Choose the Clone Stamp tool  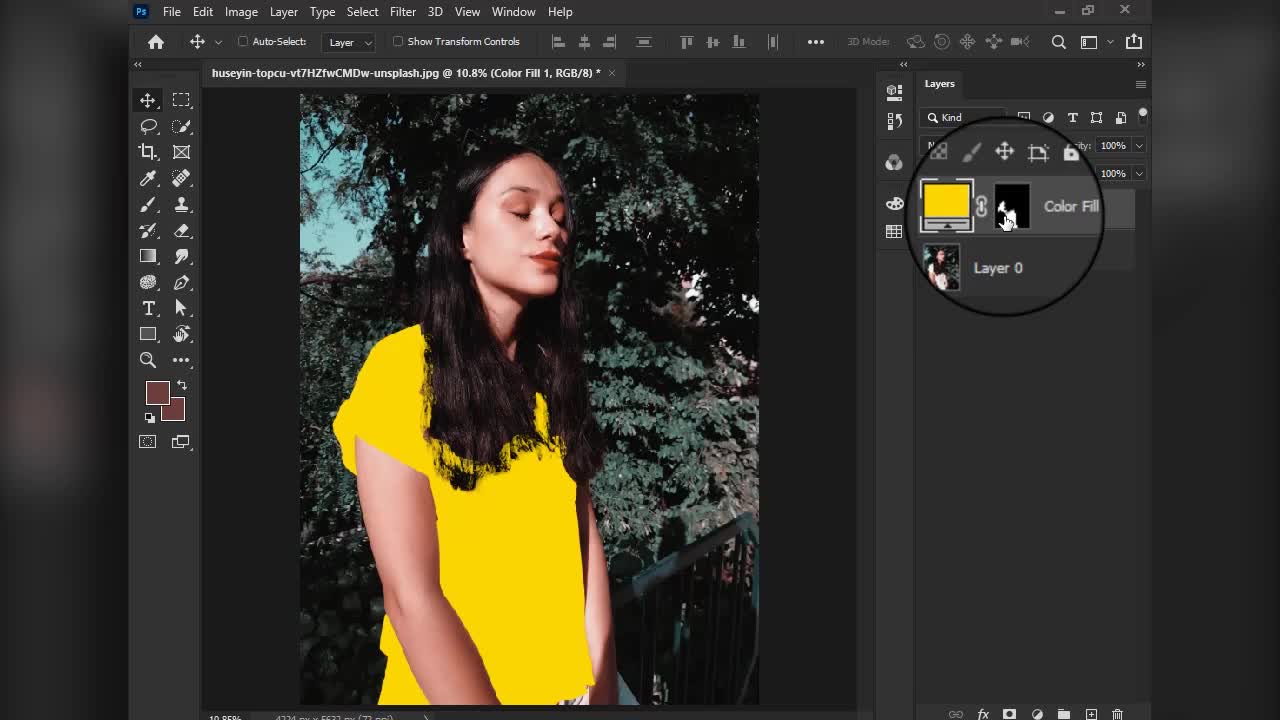pyautogui.click(x=181, y=204)
